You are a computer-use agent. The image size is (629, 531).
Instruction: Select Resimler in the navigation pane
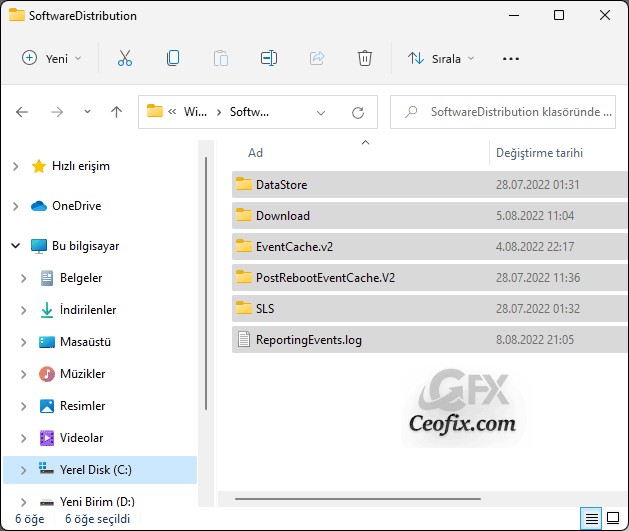tap(83, 405)
